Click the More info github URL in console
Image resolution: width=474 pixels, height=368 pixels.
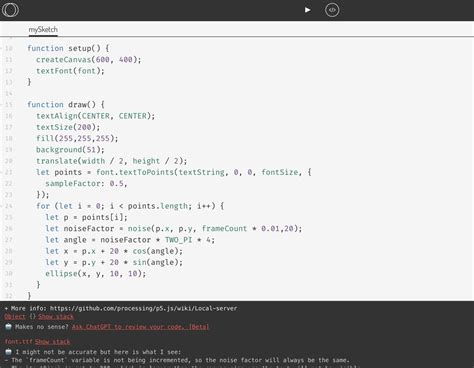coord(144,308)
